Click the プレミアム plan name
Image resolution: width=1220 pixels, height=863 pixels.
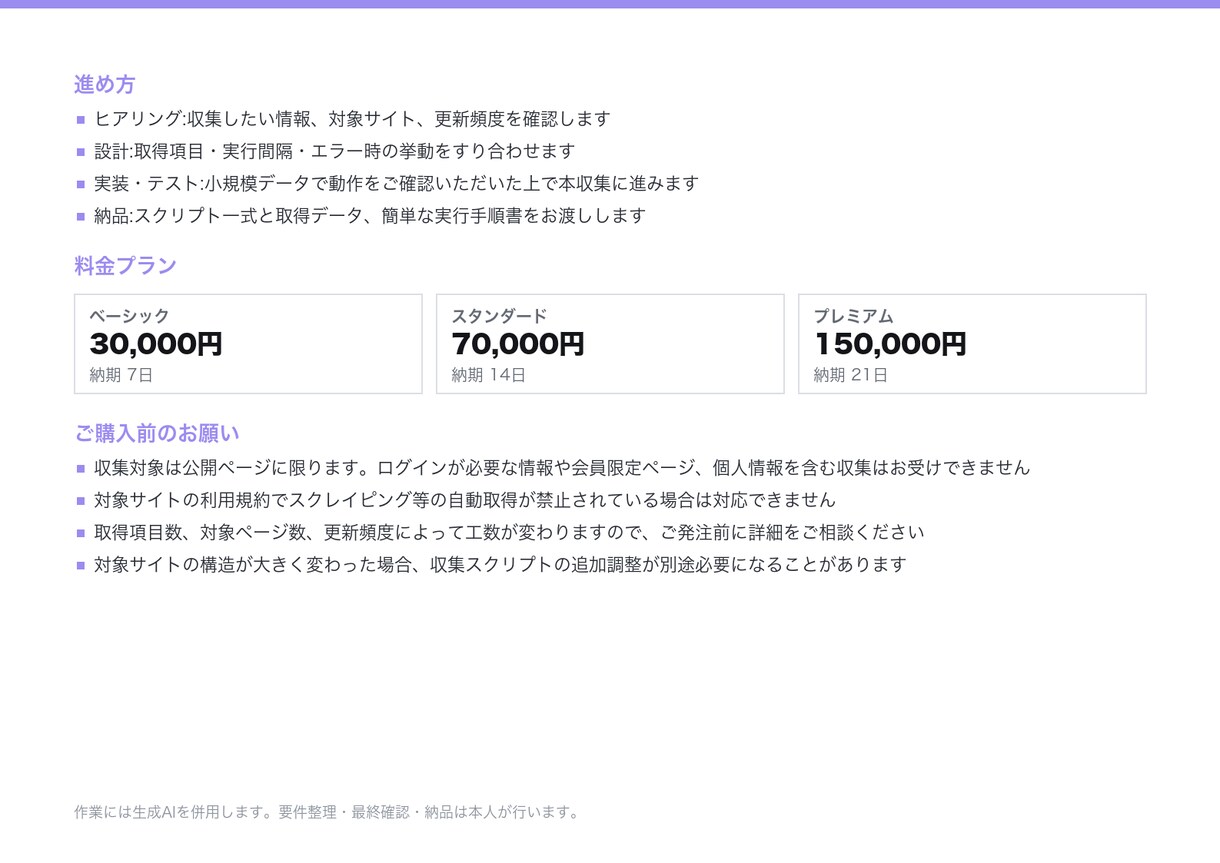853,316
